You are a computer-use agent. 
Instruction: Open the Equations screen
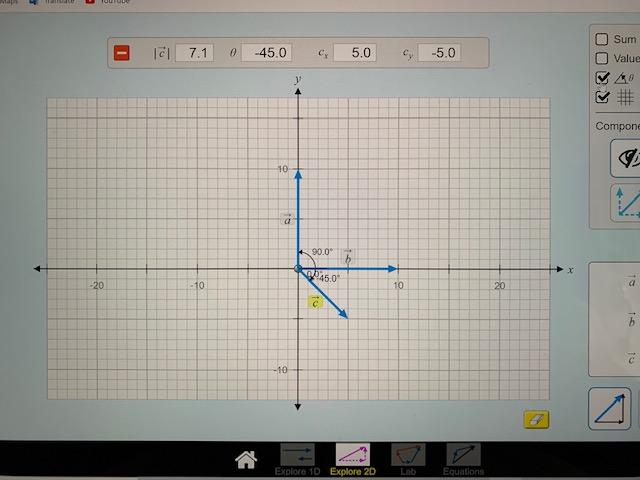click(463, 460)
